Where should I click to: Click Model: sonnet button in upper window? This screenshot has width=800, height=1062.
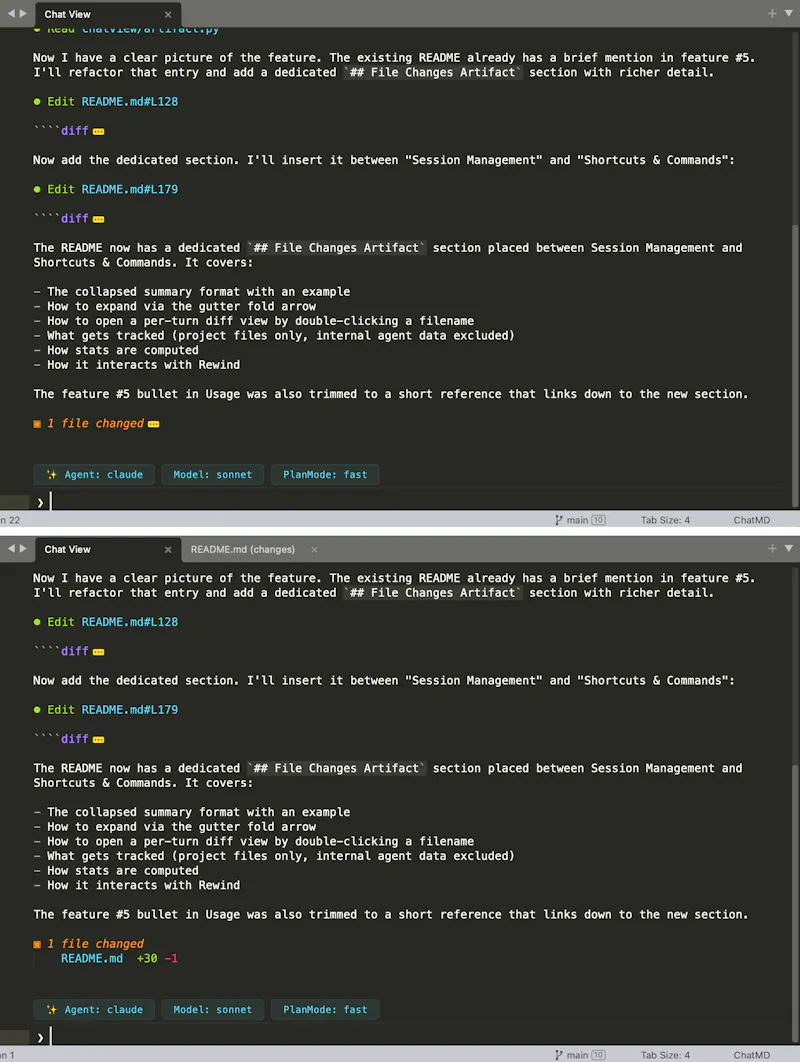point(213,475)
